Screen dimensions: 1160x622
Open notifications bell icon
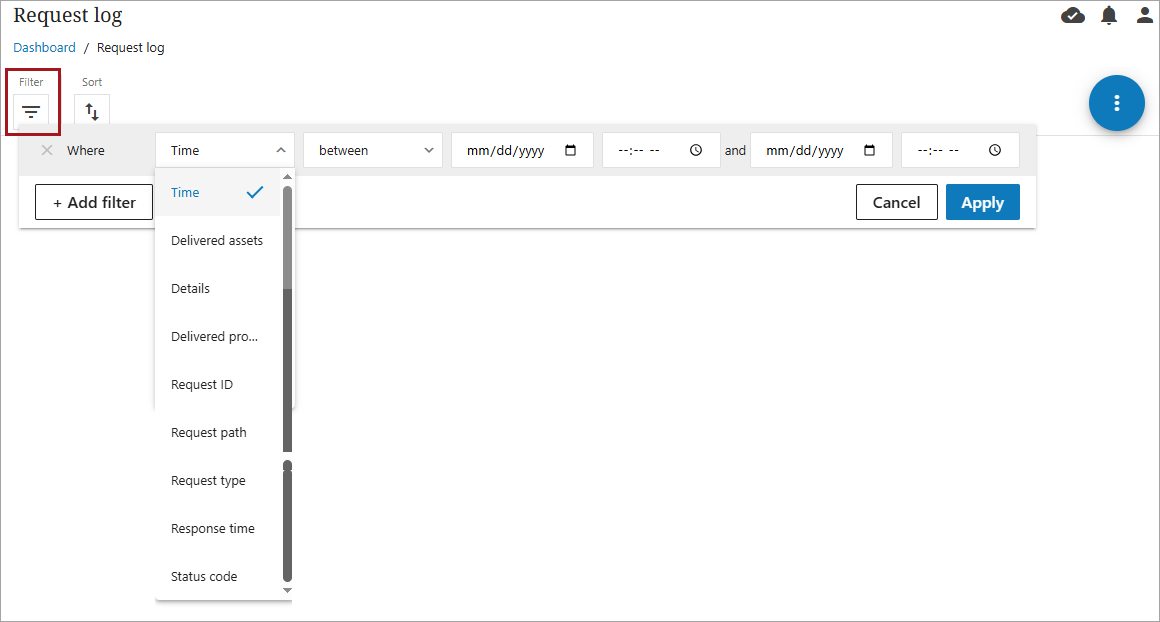tap(1109, 15)
